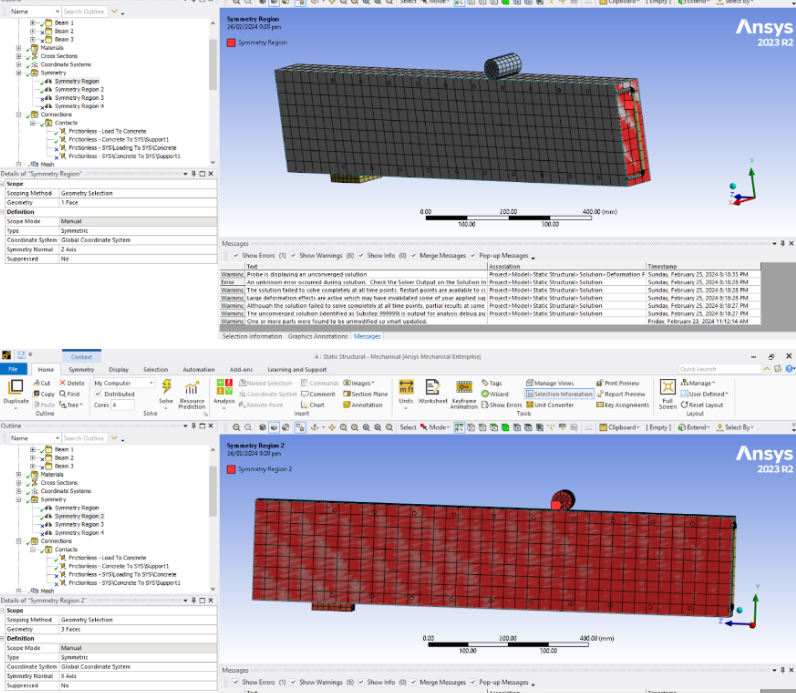Switch to the Selection ribbon tab
The image size is (796, 693).
[155, 370]
